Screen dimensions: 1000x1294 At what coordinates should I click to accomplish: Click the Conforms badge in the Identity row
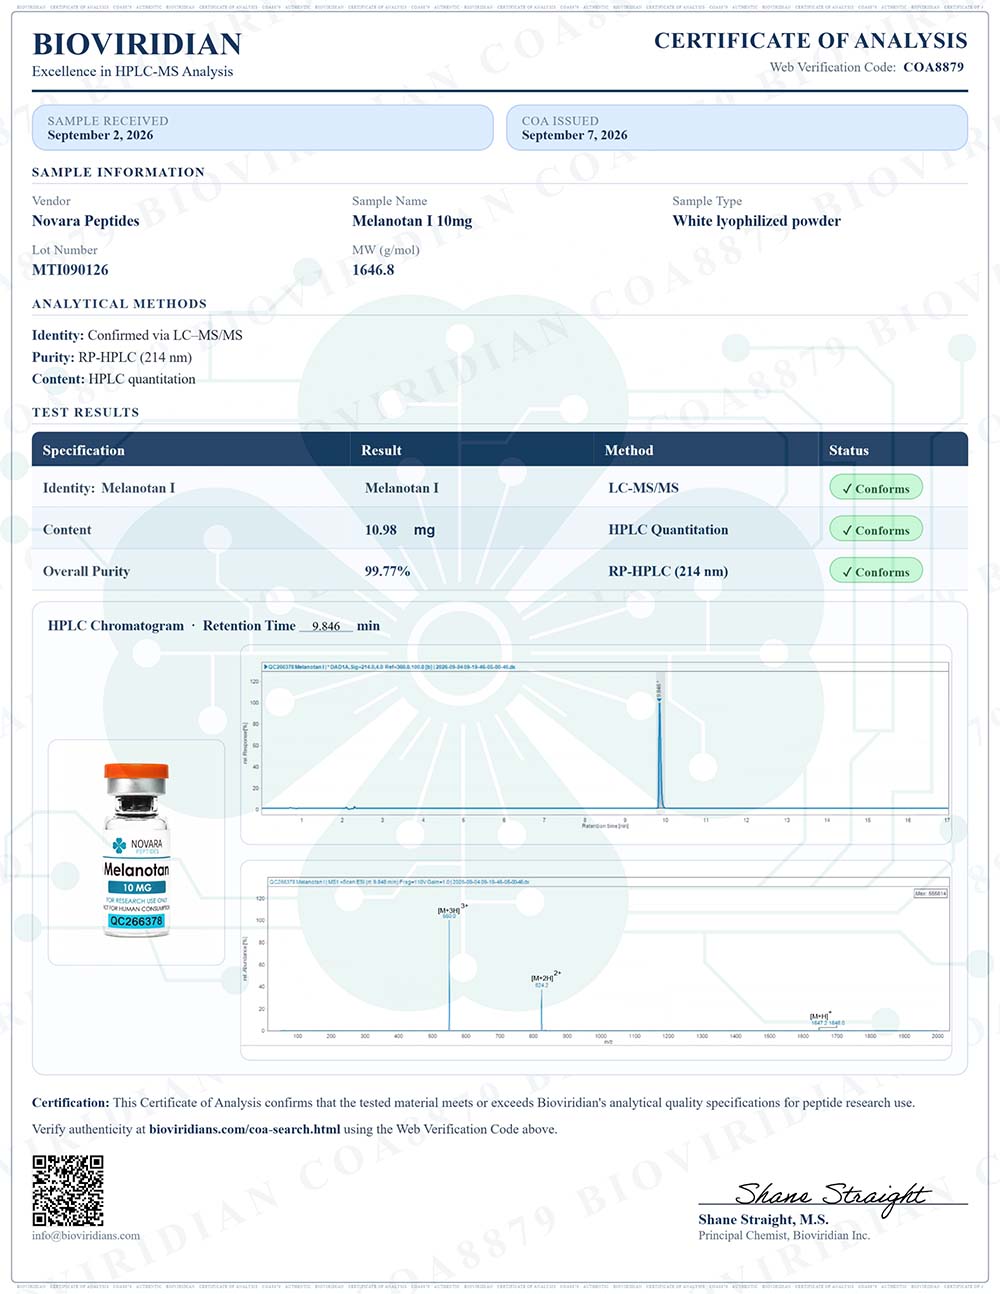point(876,488)
